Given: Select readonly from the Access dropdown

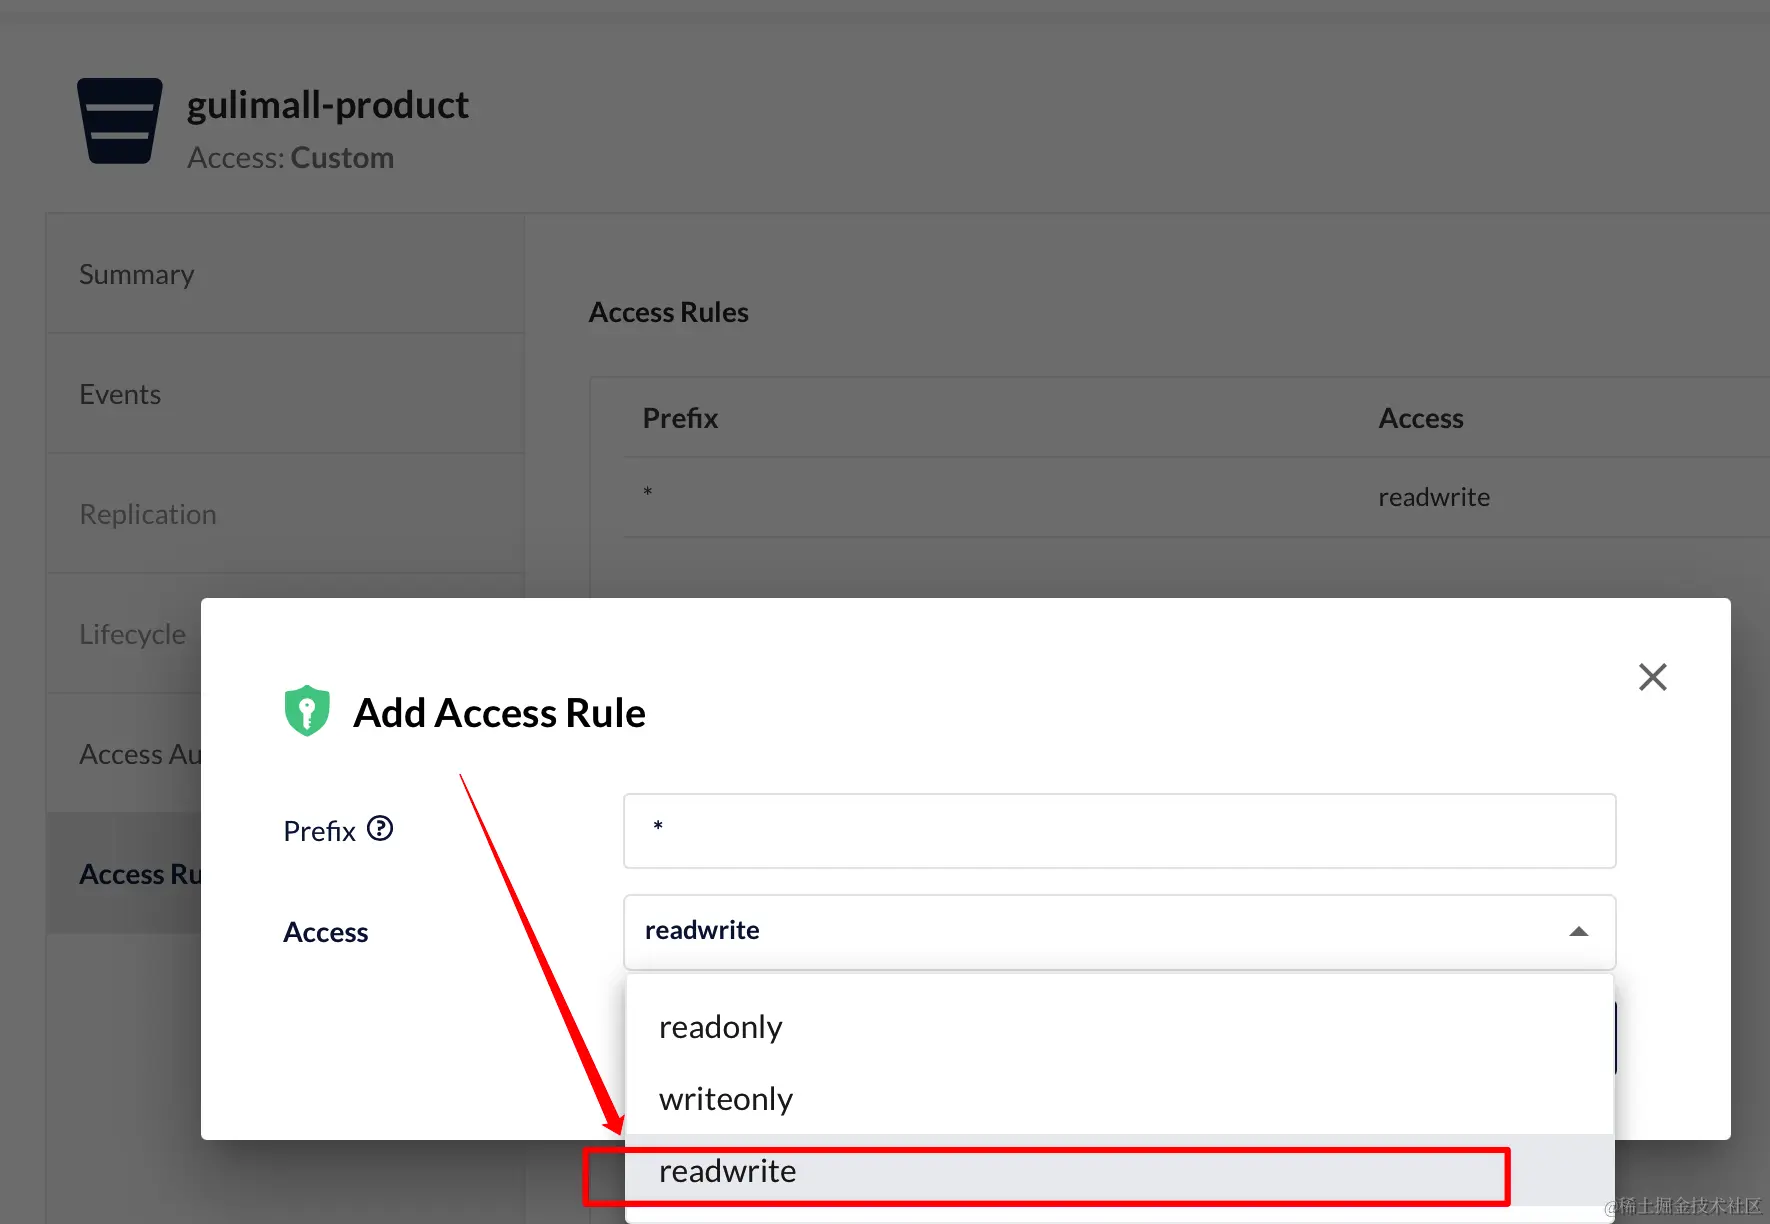Looking at the screenshot, I should tap(721, 1027).
